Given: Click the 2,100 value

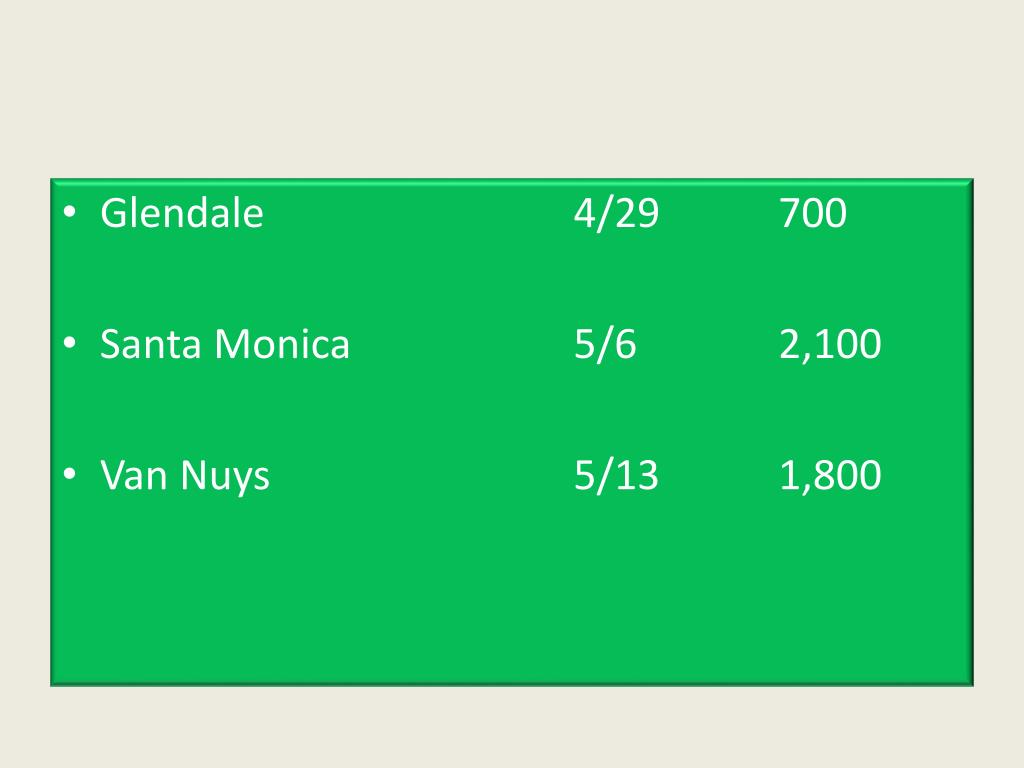Looking at the screenshot, I should (x=830, y=345).
